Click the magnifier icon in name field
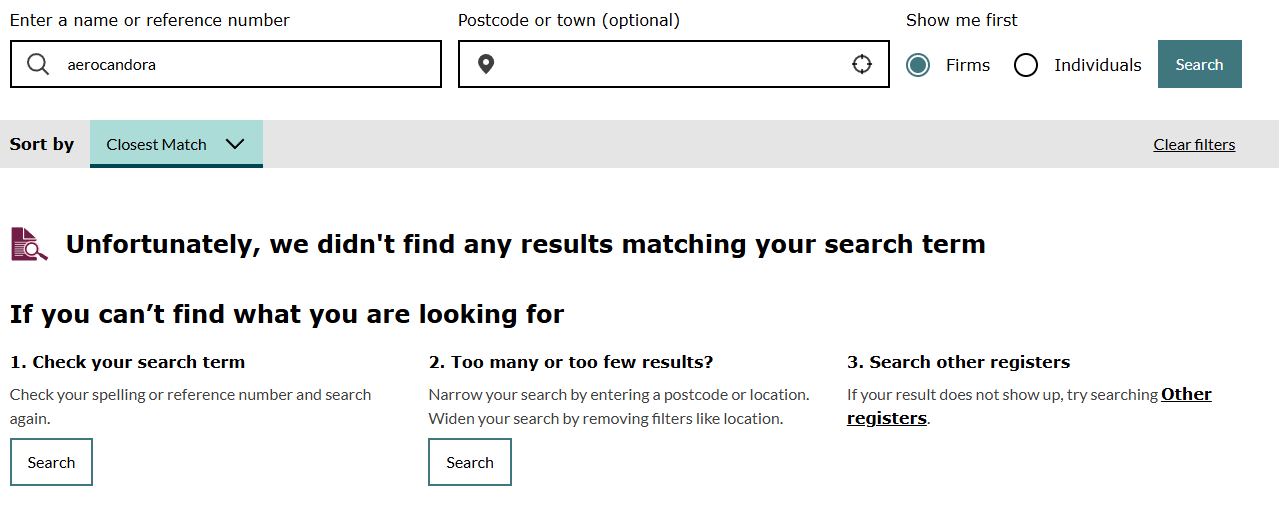The width and height of the screenshot is (1279, 506). 38,65
